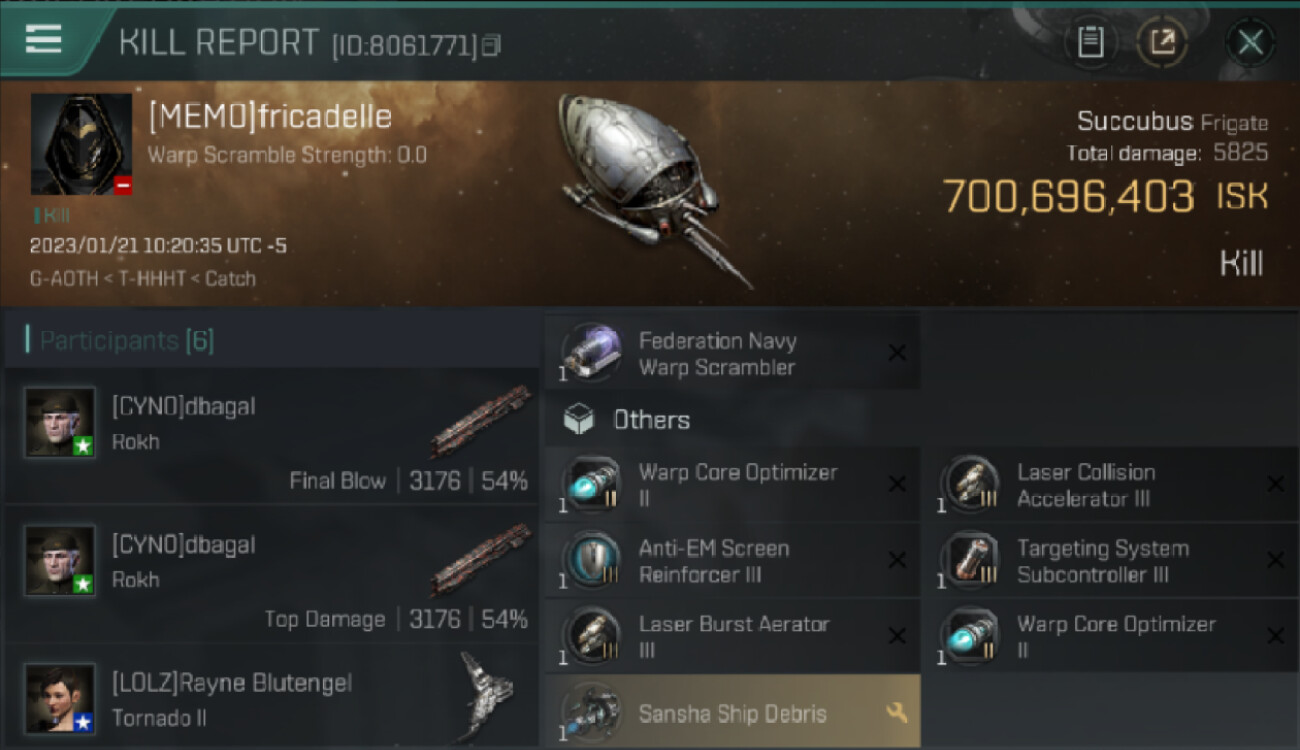Open the clipboard notes icon
The image size is (1300, 750).
click(x=1090, y=42)
